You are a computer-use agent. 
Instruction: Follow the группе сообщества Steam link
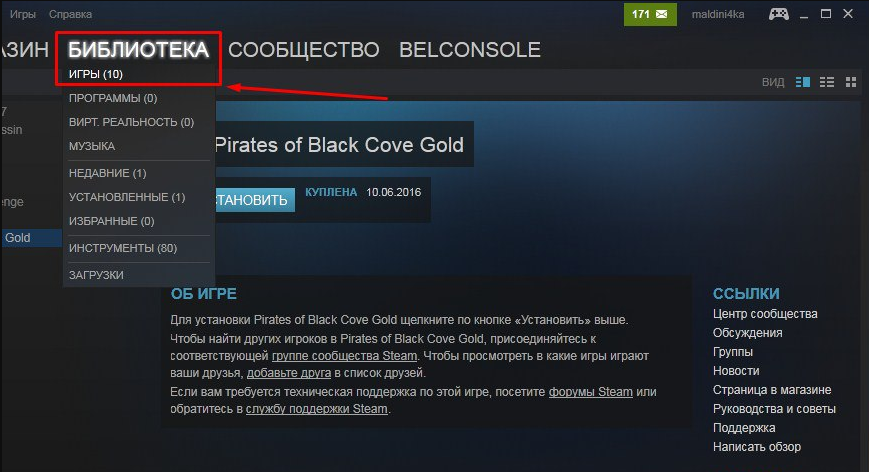pyautogui.click(x=344, y=356)
